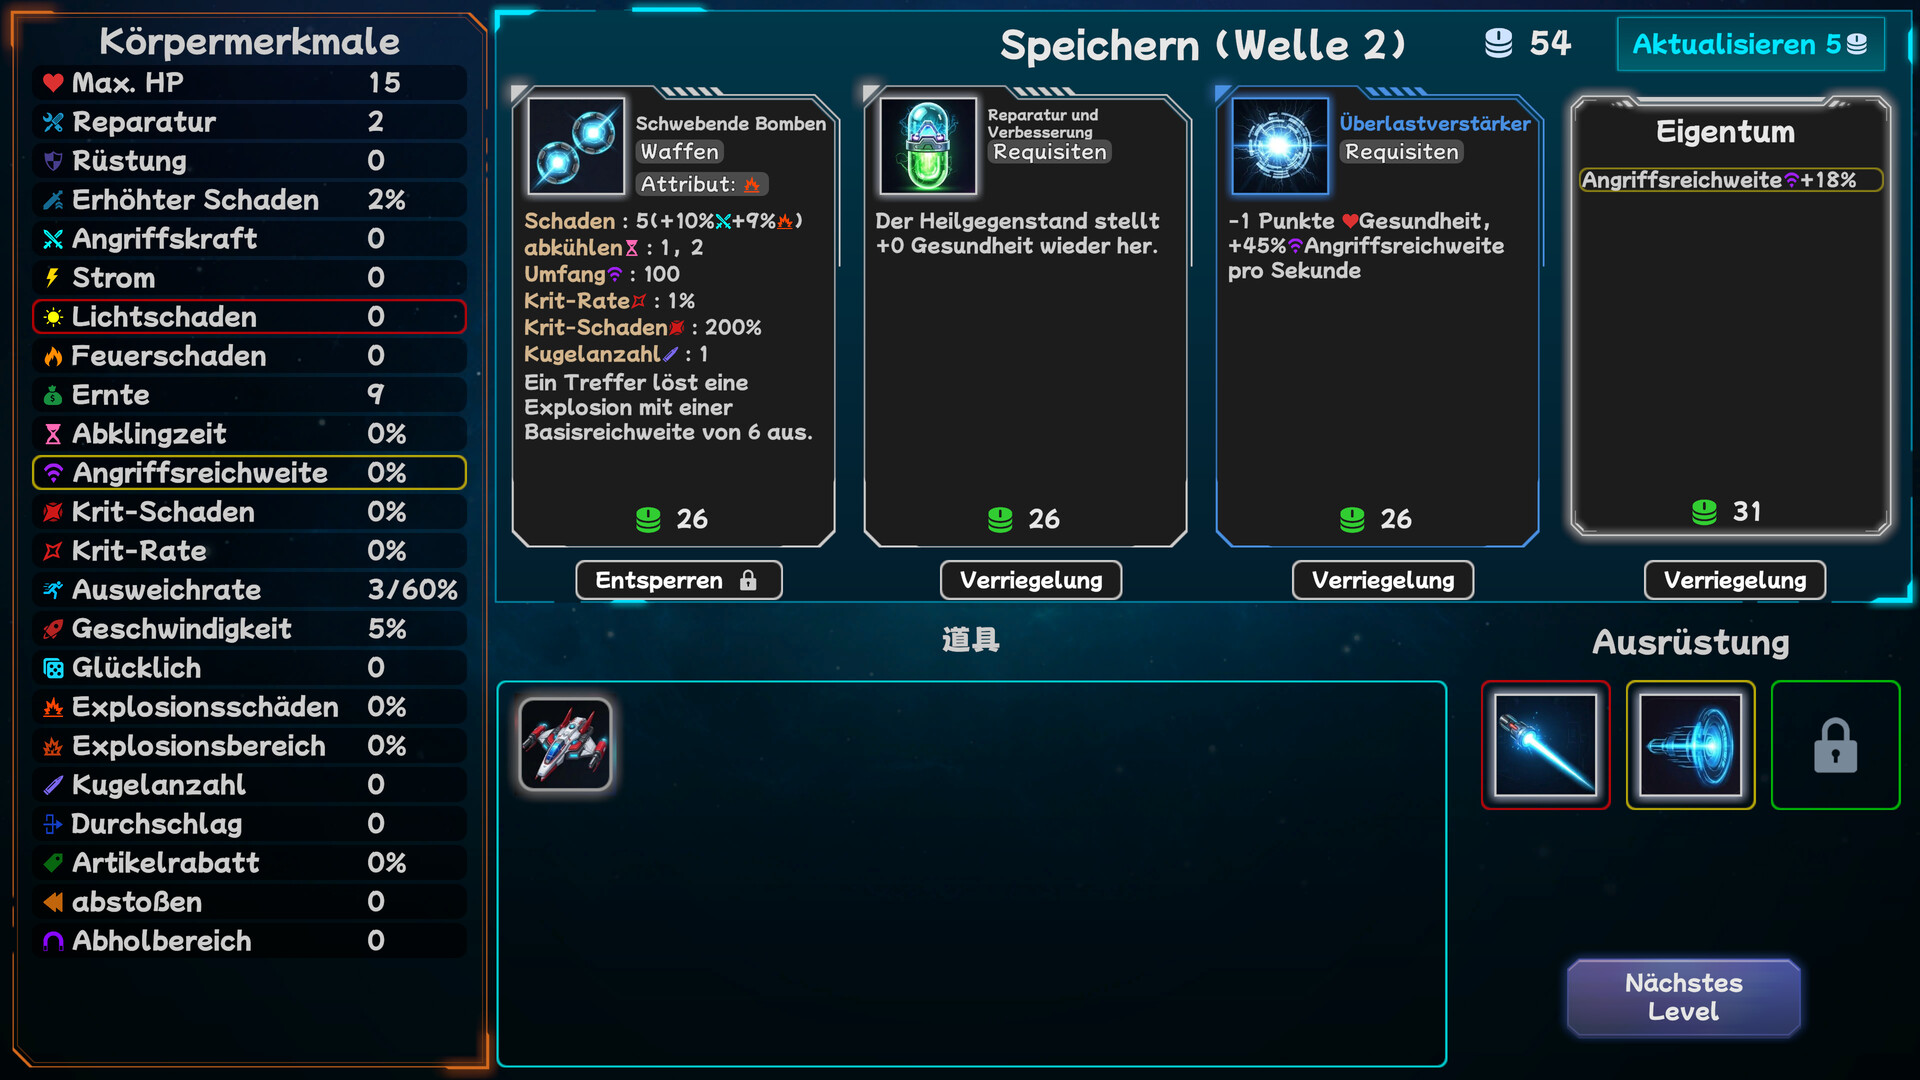Toggle Verriegelung under the Eigentum card
The width and height of the screenshot is (1920, 1080).
(1735, 580)
